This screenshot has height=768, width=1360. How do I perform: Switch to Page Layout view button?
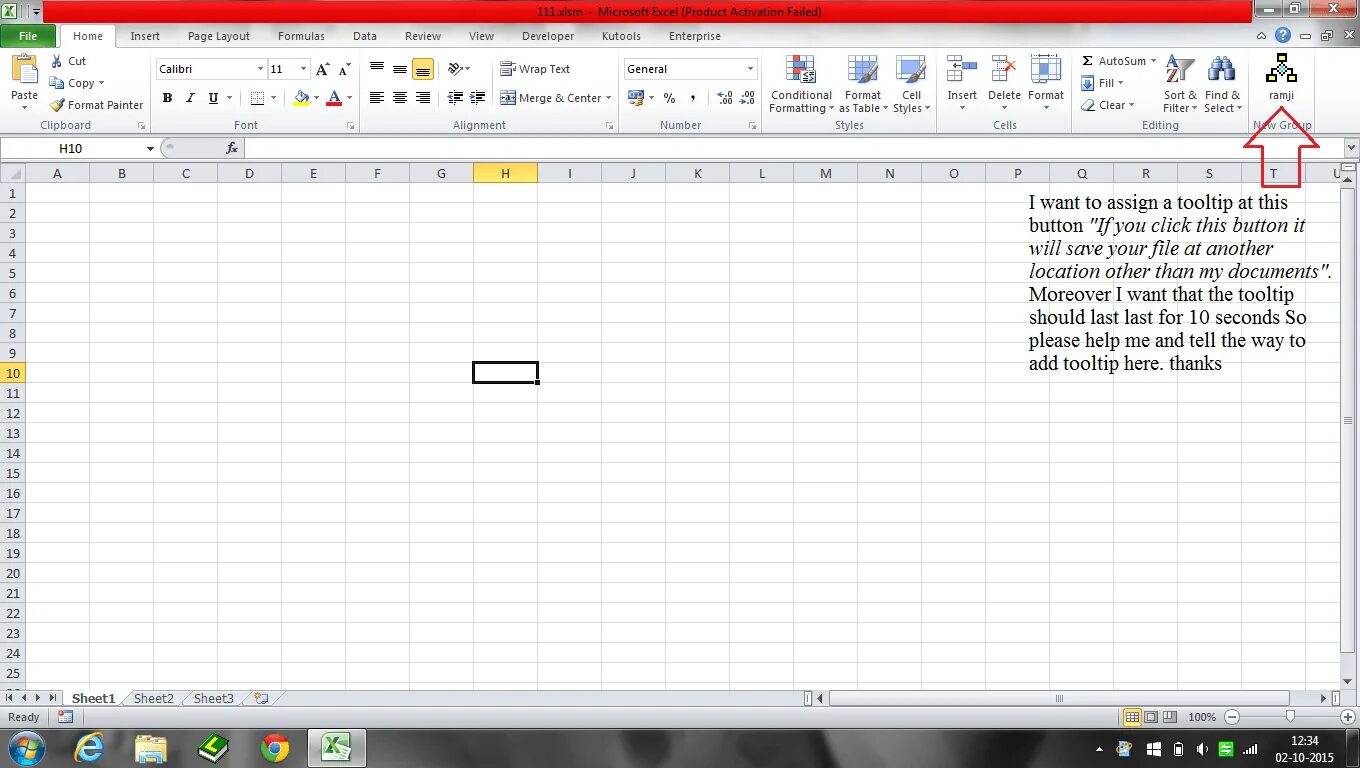click(x=1151, y=717)
